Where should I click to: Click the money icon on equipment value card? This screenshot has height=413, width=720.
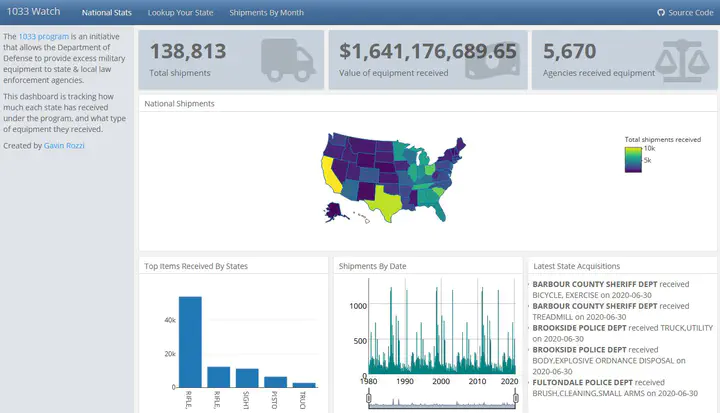pos(492,61)
